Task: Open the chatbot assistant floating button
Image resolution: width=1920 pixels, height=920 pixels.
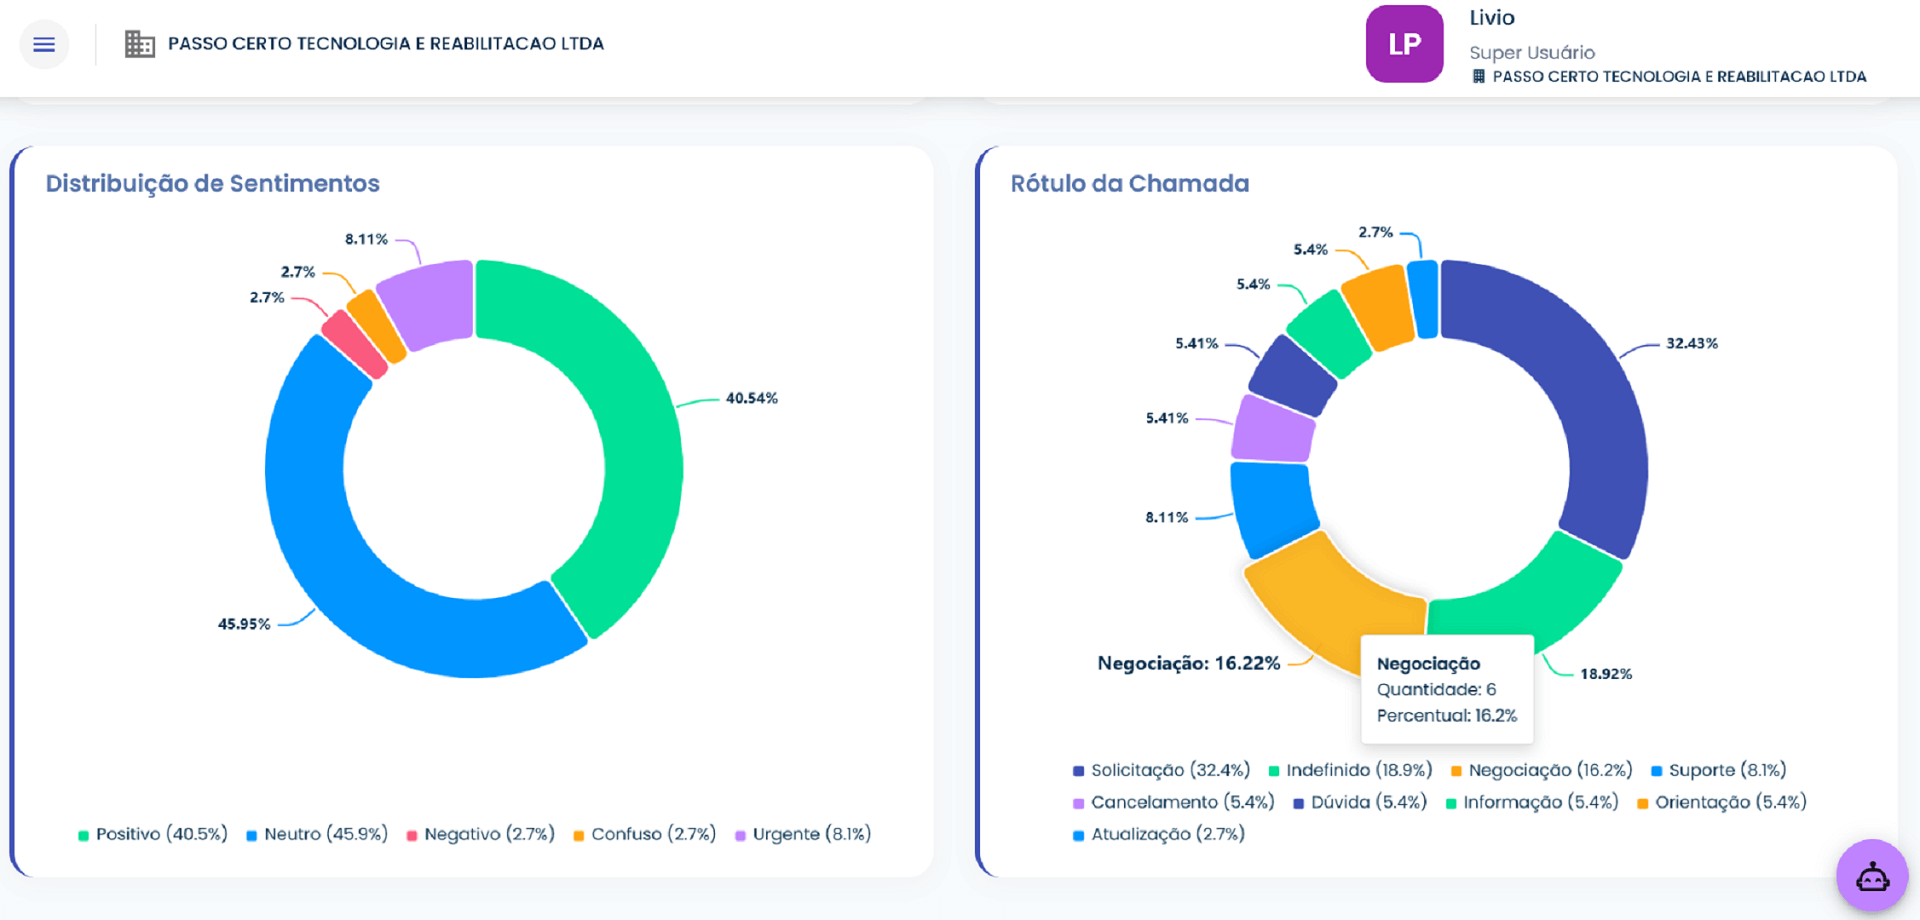Action: coord(1871,877)
